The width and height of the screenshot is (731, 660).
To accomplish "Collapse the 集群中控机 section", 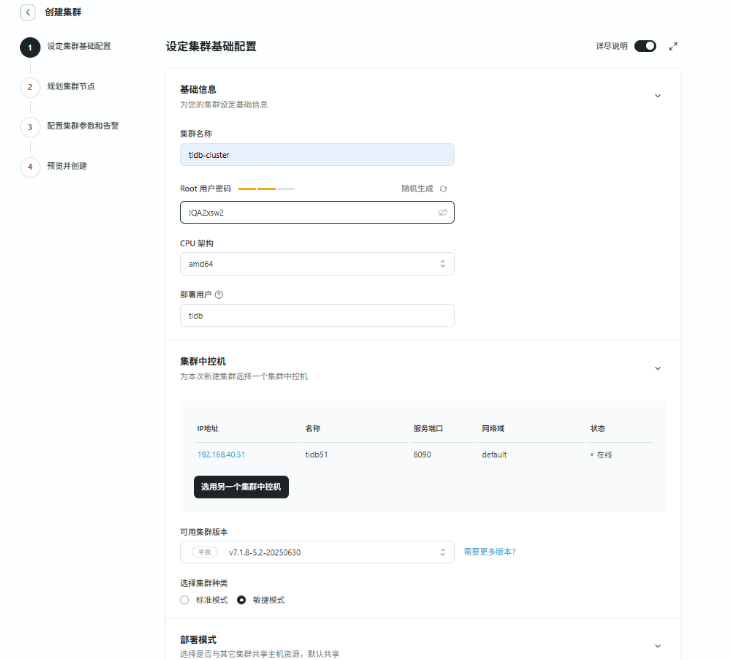I will point(657,368).
